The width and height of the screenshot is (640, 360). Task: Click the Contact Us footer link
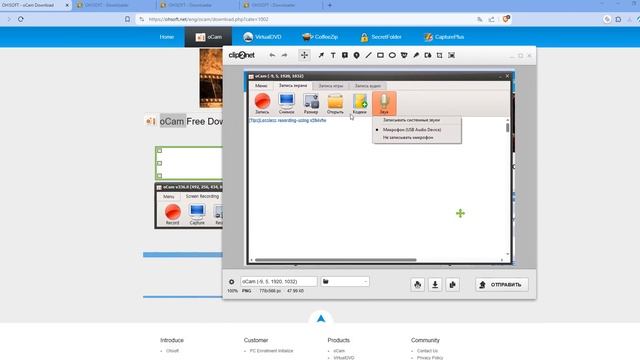point(427,351)
